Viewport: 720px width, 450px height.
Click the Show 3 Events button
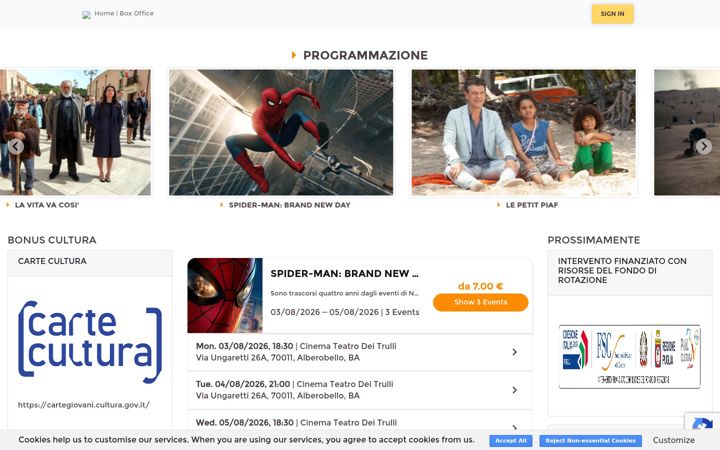pyautogui.click(x=480, y=302)
